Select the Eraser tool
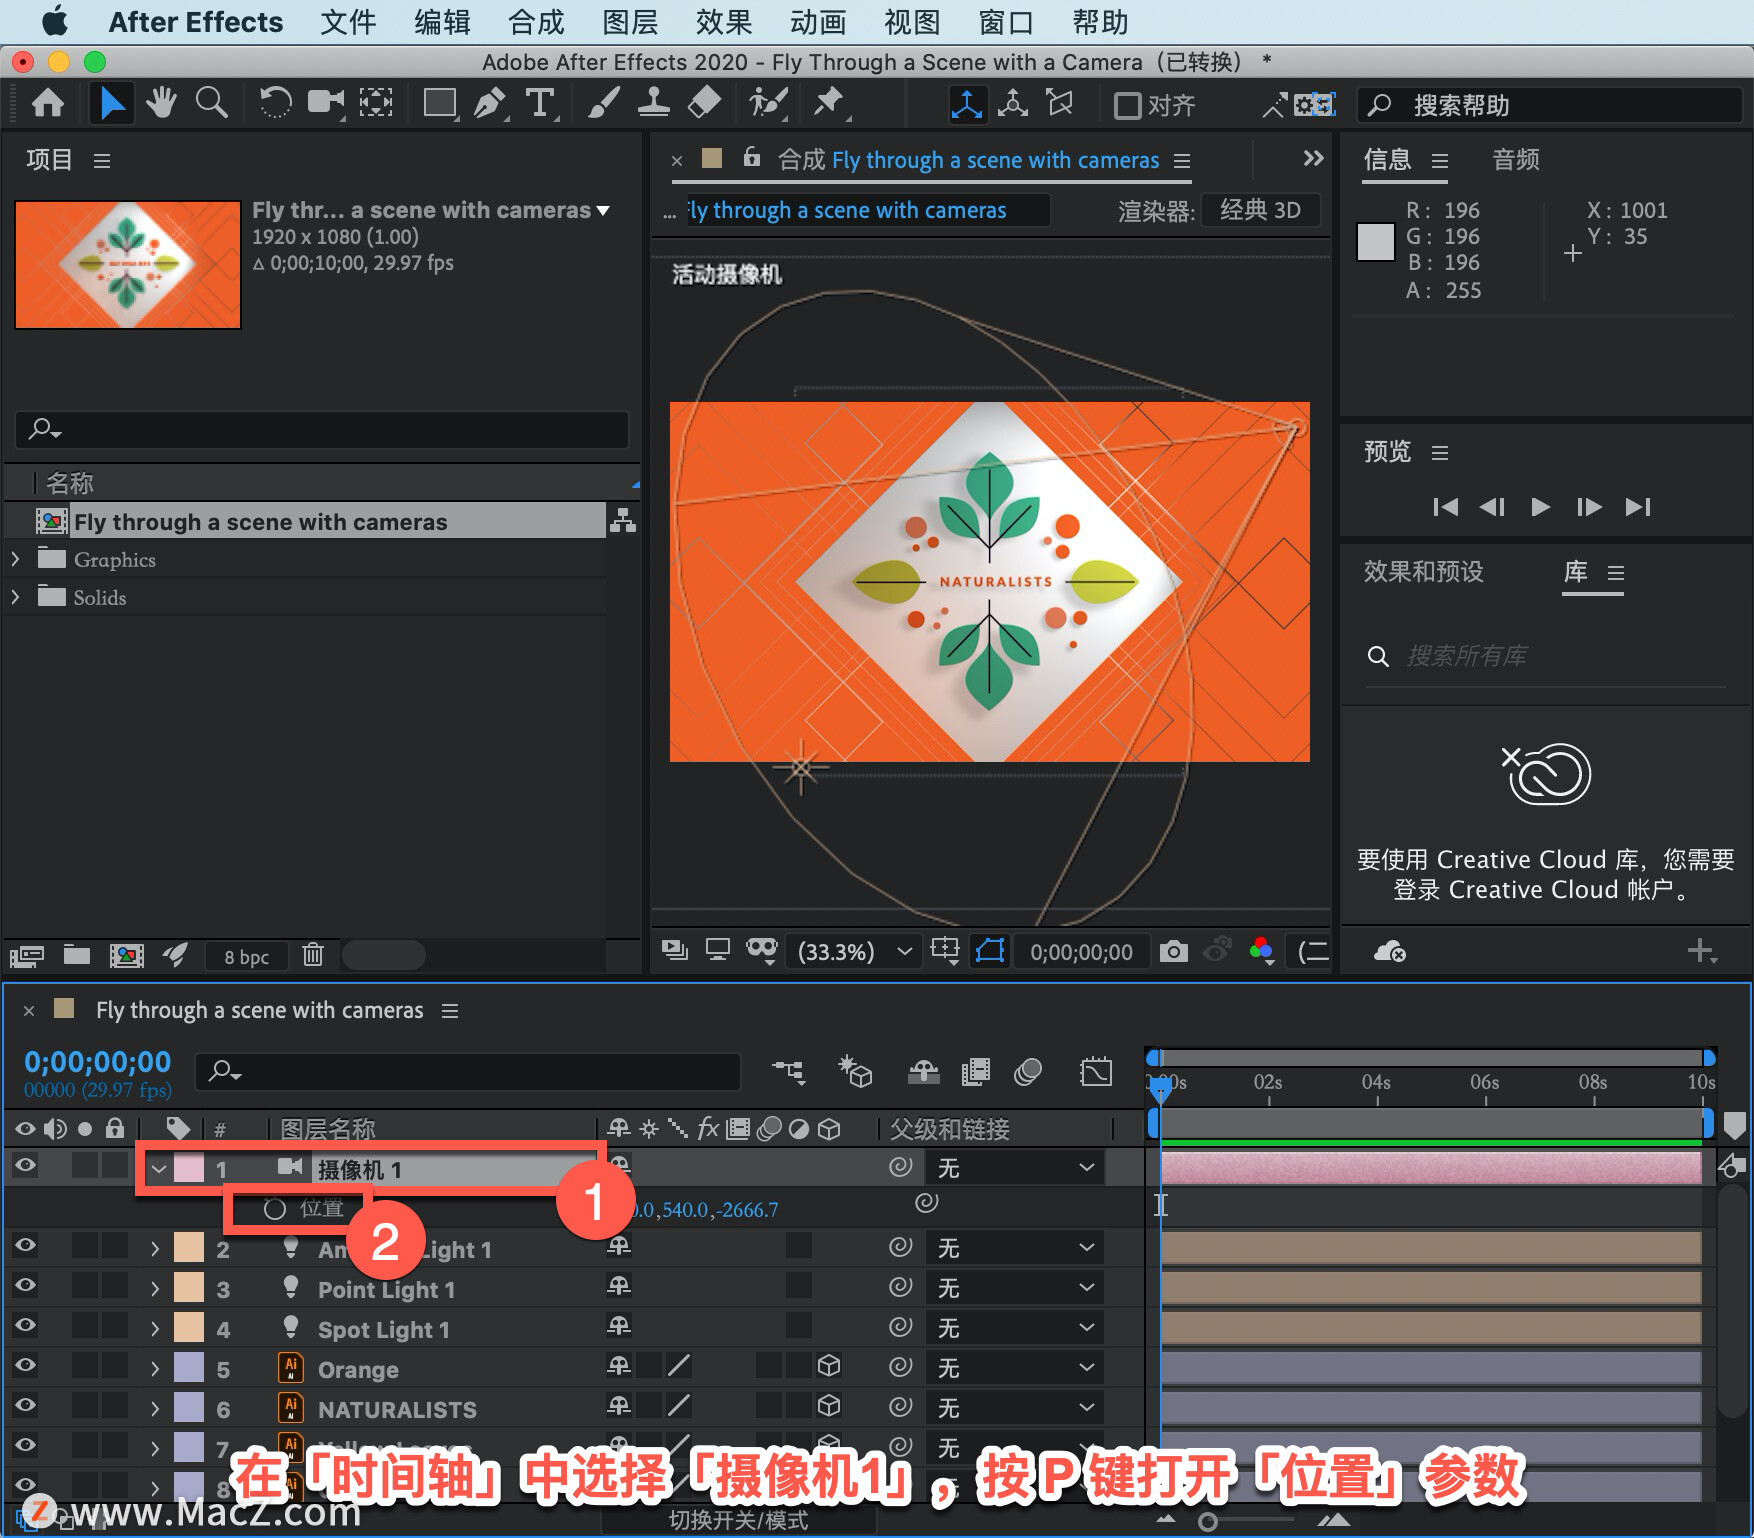The width and height of the screenshot is (1754, 1538). pyautogui.click(x=705, y=103)
